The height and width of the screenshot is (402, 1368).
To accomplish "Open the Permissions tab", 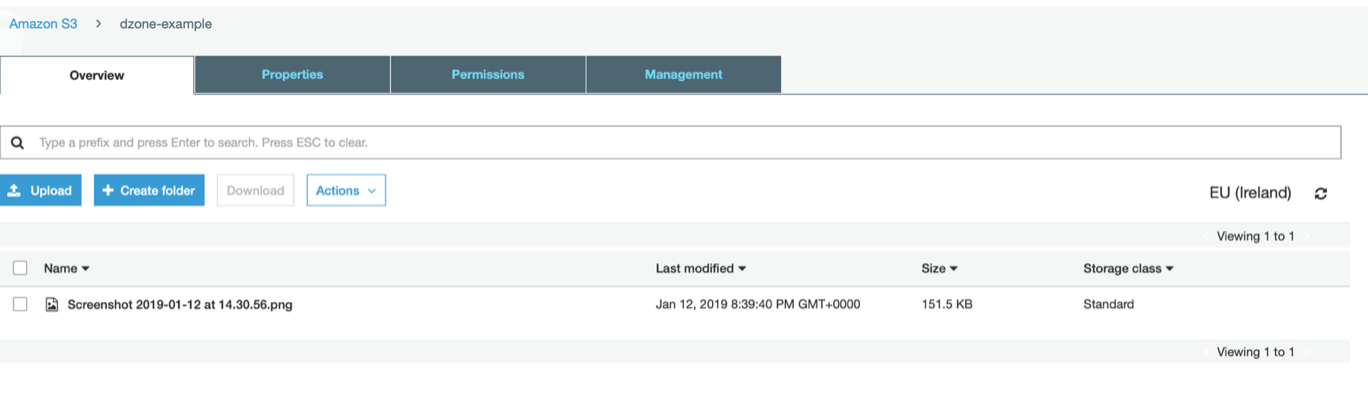I will coord(488,75).
